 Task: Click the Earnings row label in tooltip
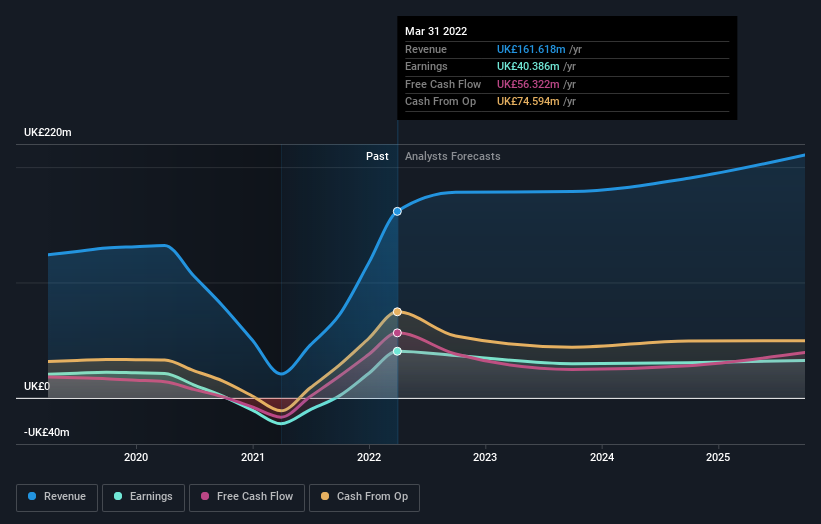coord(426,66)
